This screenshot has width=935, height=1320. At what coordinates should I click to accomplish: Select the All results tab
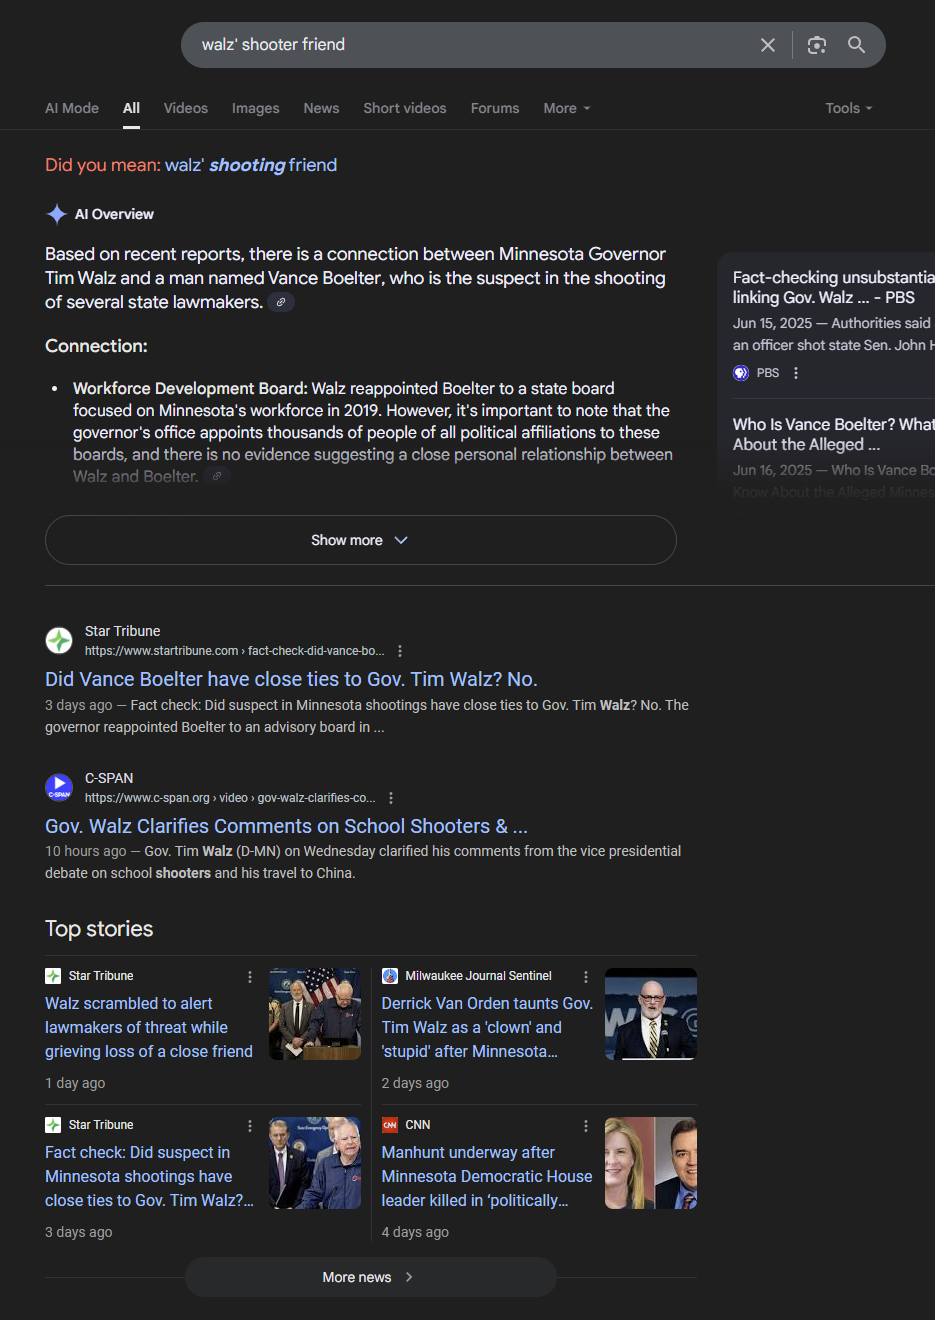click(x=131, y=108)
